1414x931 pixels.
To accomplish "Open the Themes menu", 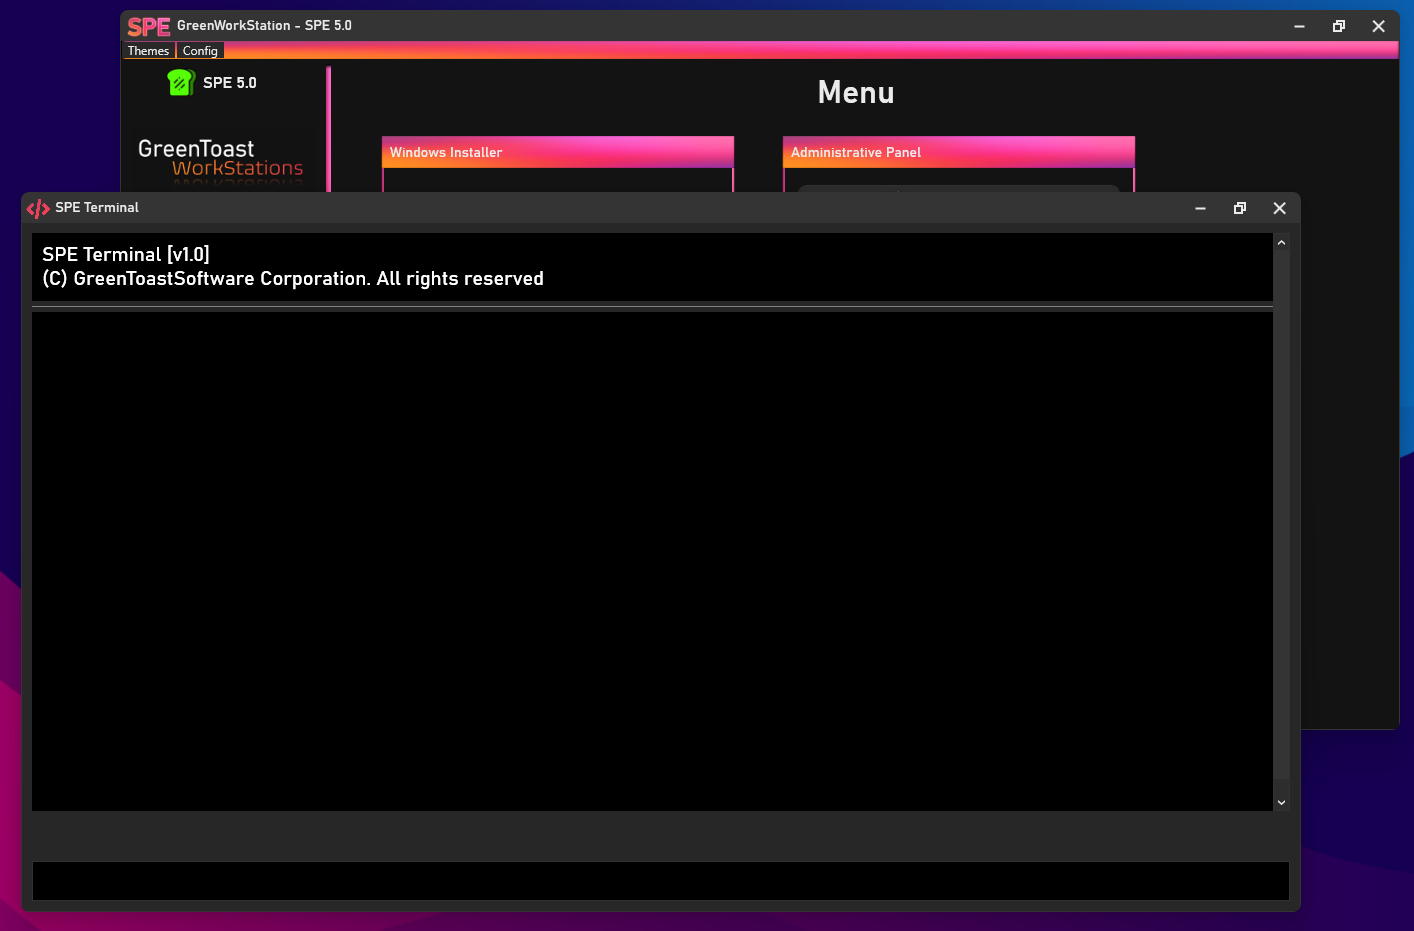I will (148, 51).
